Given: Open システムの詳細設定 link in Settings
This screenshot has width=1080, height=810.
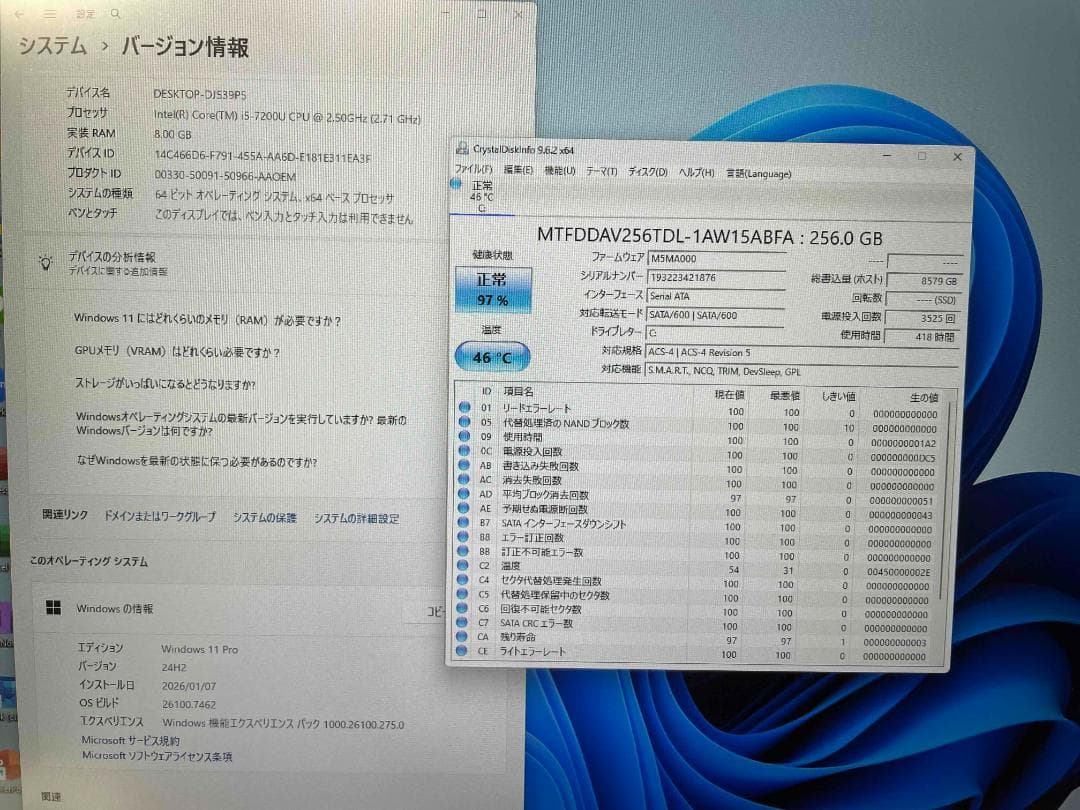Looking at the screenshot, I should pos(357,519).
